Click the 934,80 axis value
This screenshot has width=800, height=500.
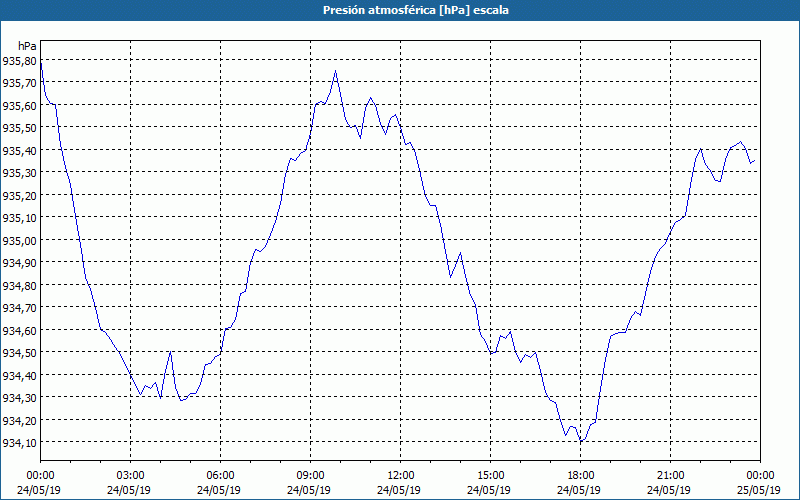point(19,285)
